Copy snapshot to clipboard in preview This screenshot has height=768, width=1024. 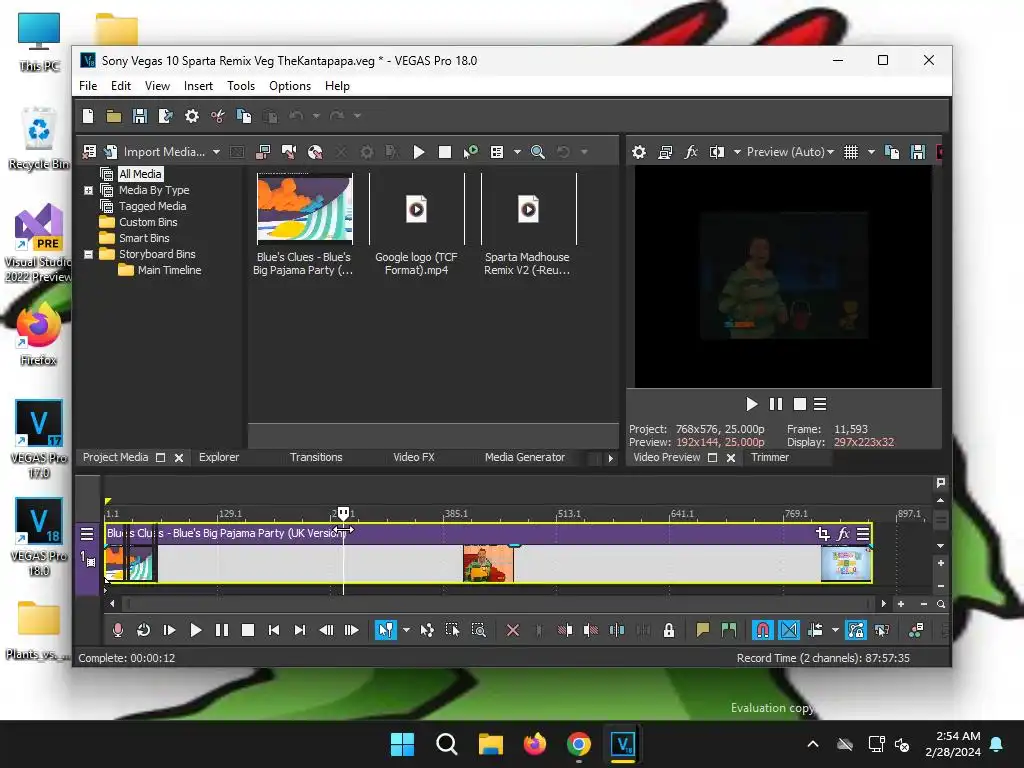pos(891,152)
